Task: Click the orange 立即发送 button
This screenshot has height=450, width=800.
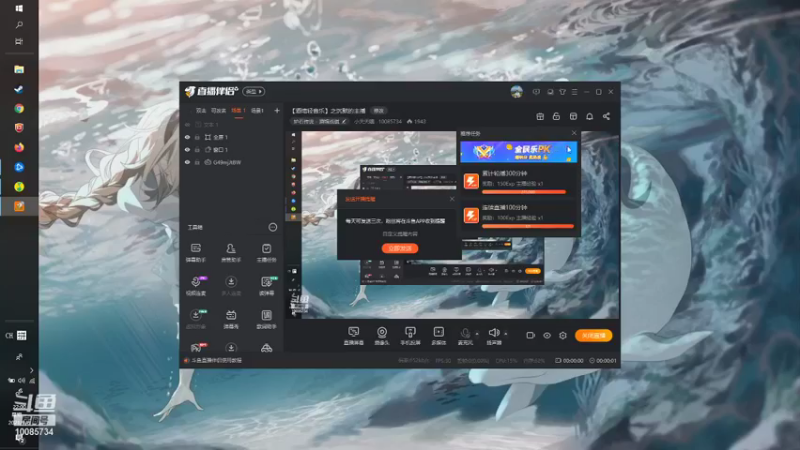Action: (x=400, y=248)
